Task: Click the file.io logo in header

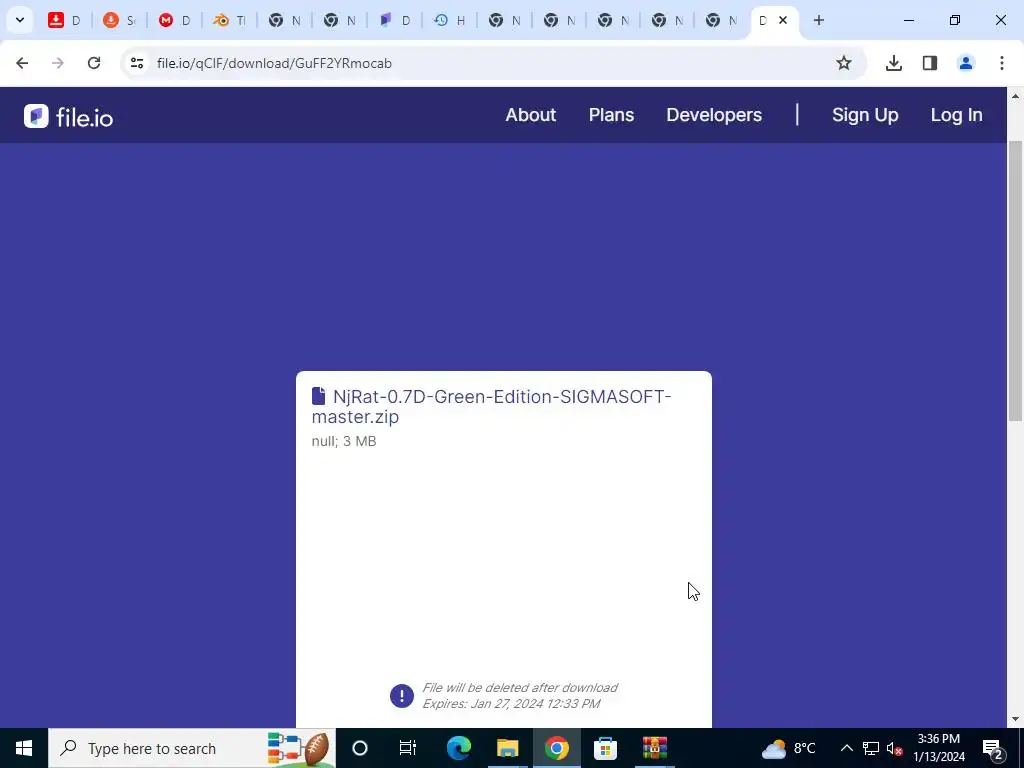Action: (x=69, y=117)
